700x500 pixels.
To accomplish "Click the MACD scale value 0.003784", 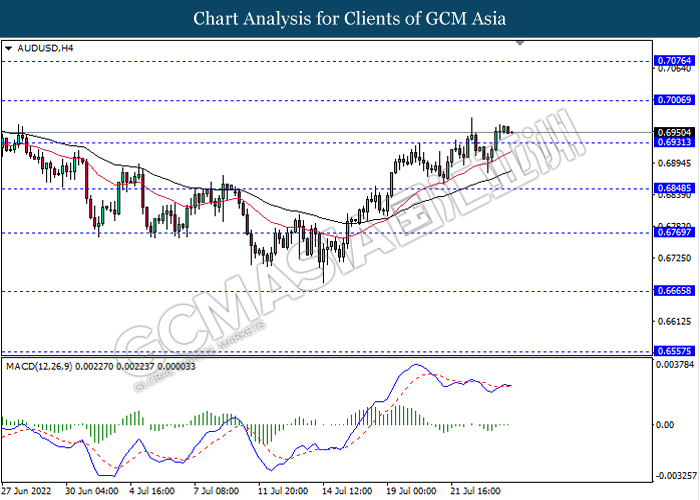I will click(x=675, y=365).
